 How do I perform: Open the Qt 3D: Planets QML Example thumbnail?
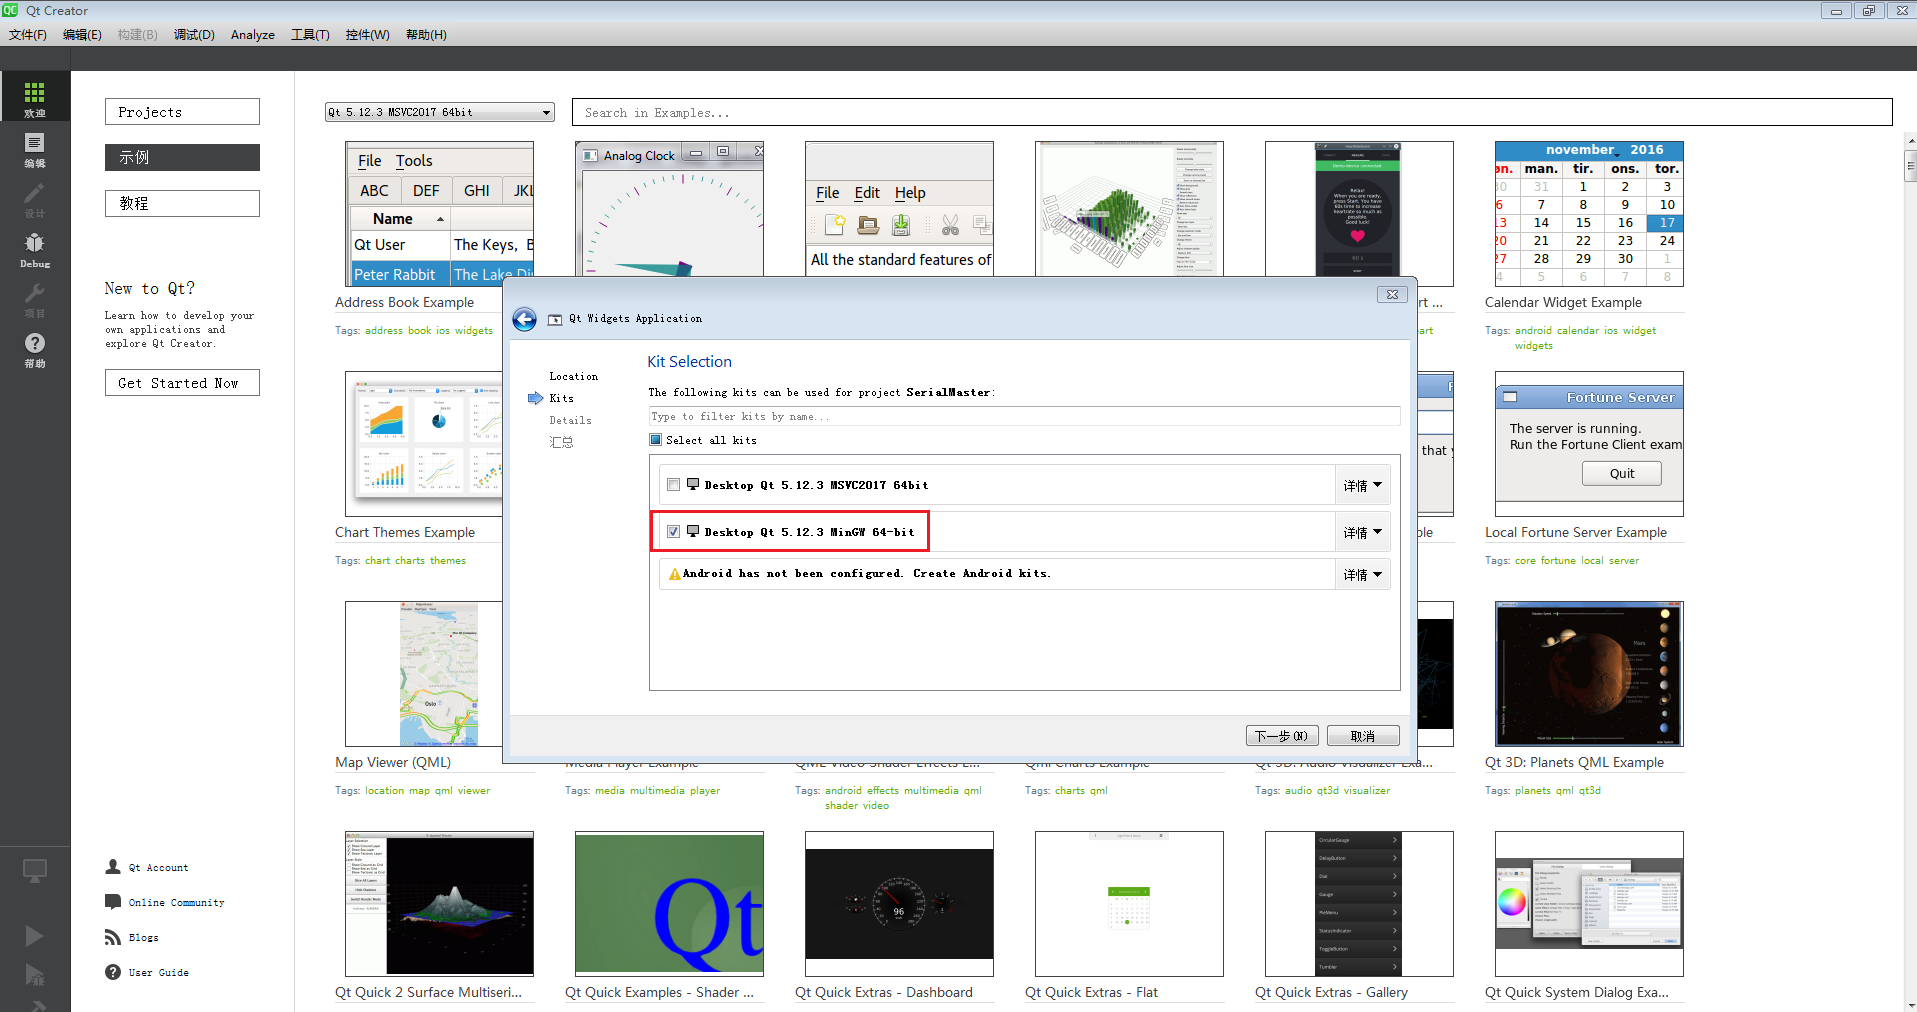coord(1589,674)
